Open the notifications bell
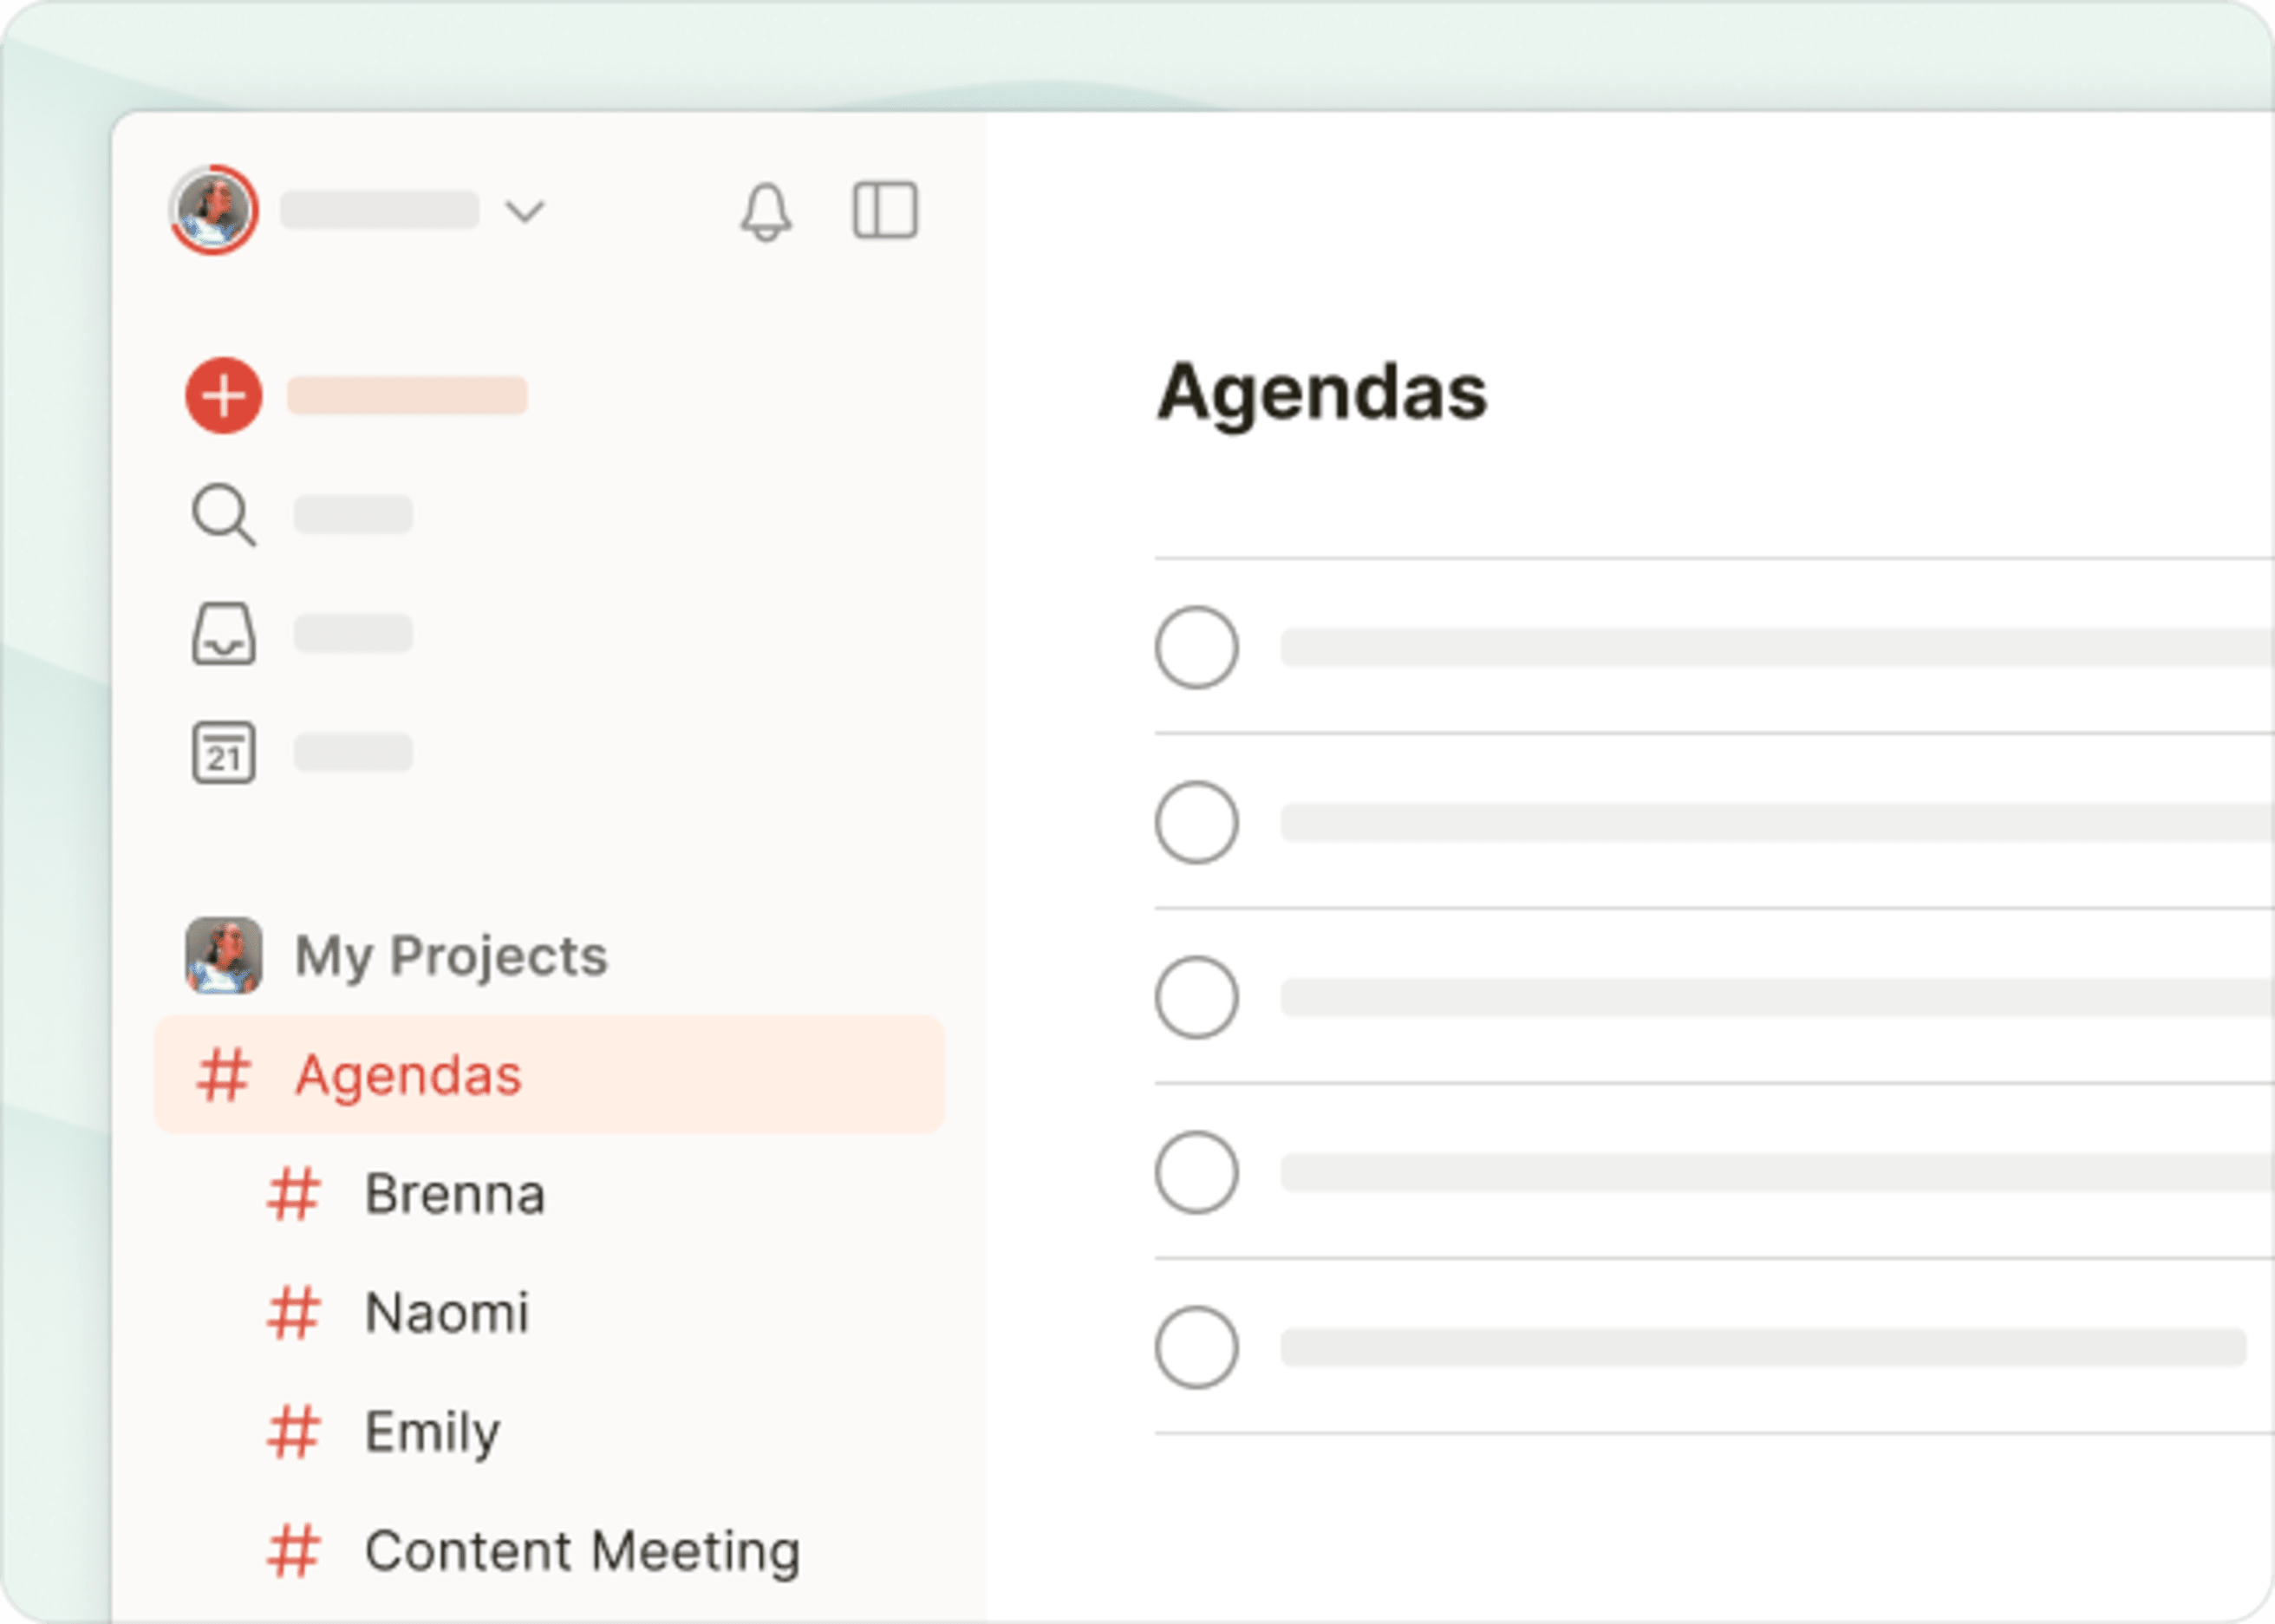The image size is (2275, 1624). point(767,211)
